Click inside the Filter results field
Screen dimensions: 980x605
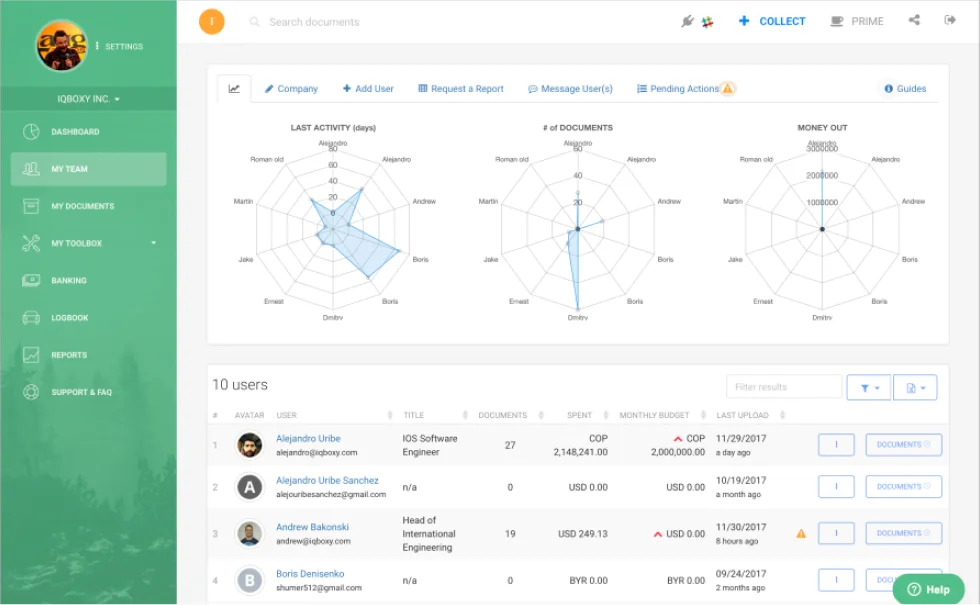click(x=785, y=387)
